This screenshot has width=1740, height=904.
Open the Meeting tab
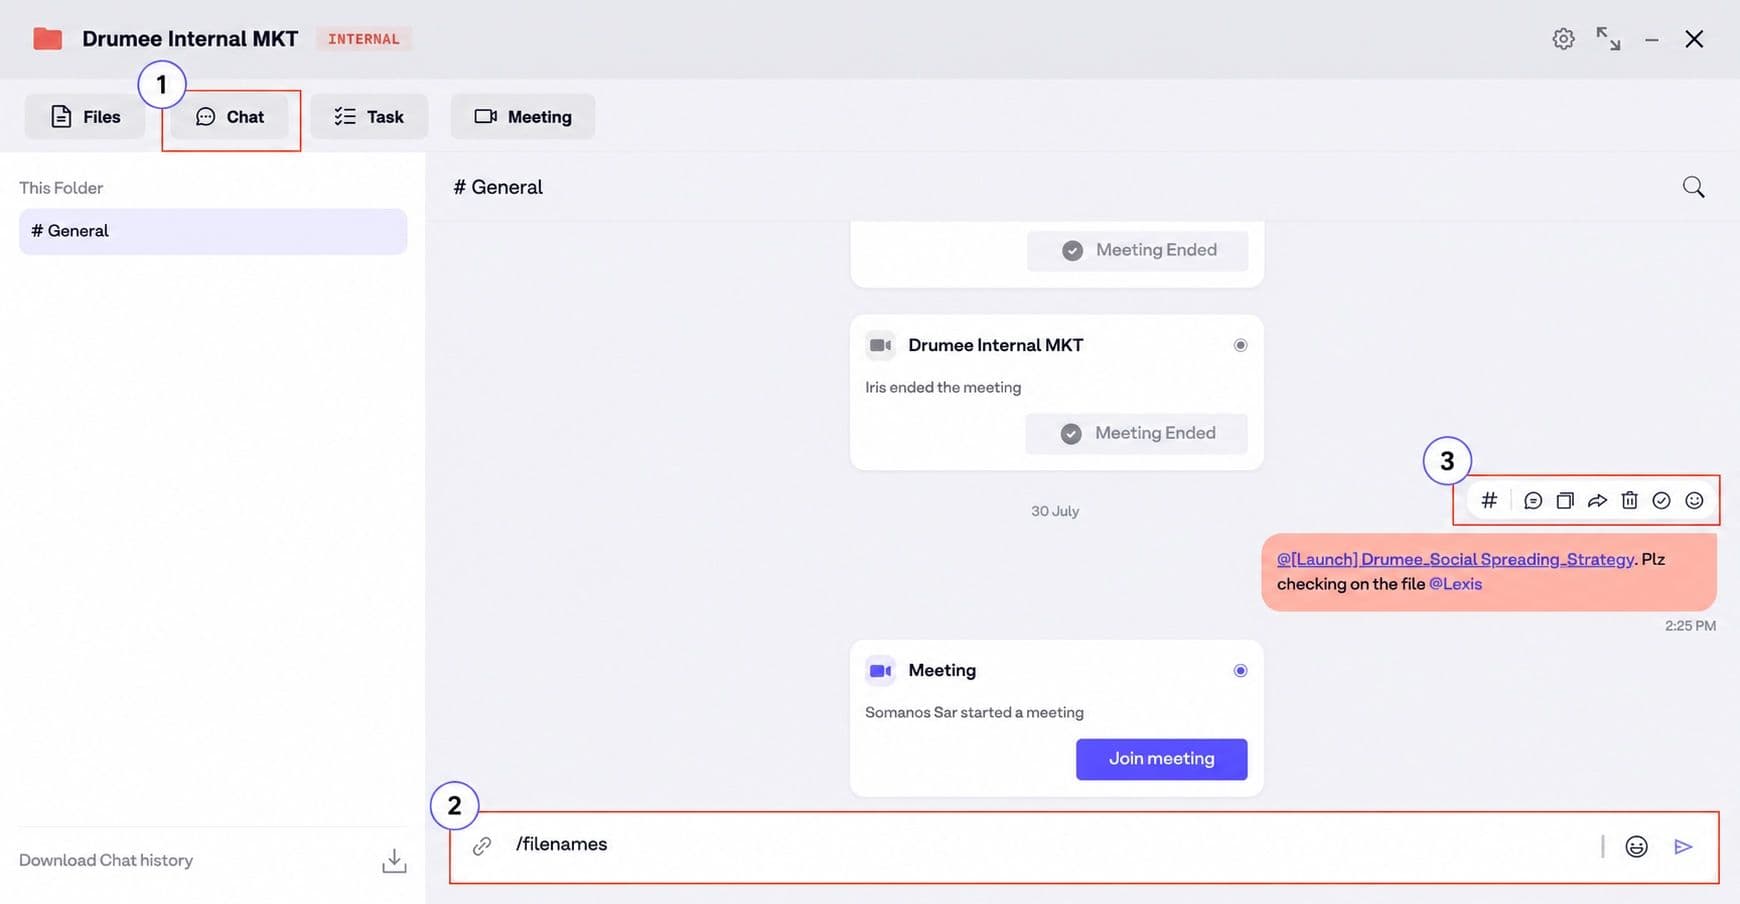coord(523,117)
